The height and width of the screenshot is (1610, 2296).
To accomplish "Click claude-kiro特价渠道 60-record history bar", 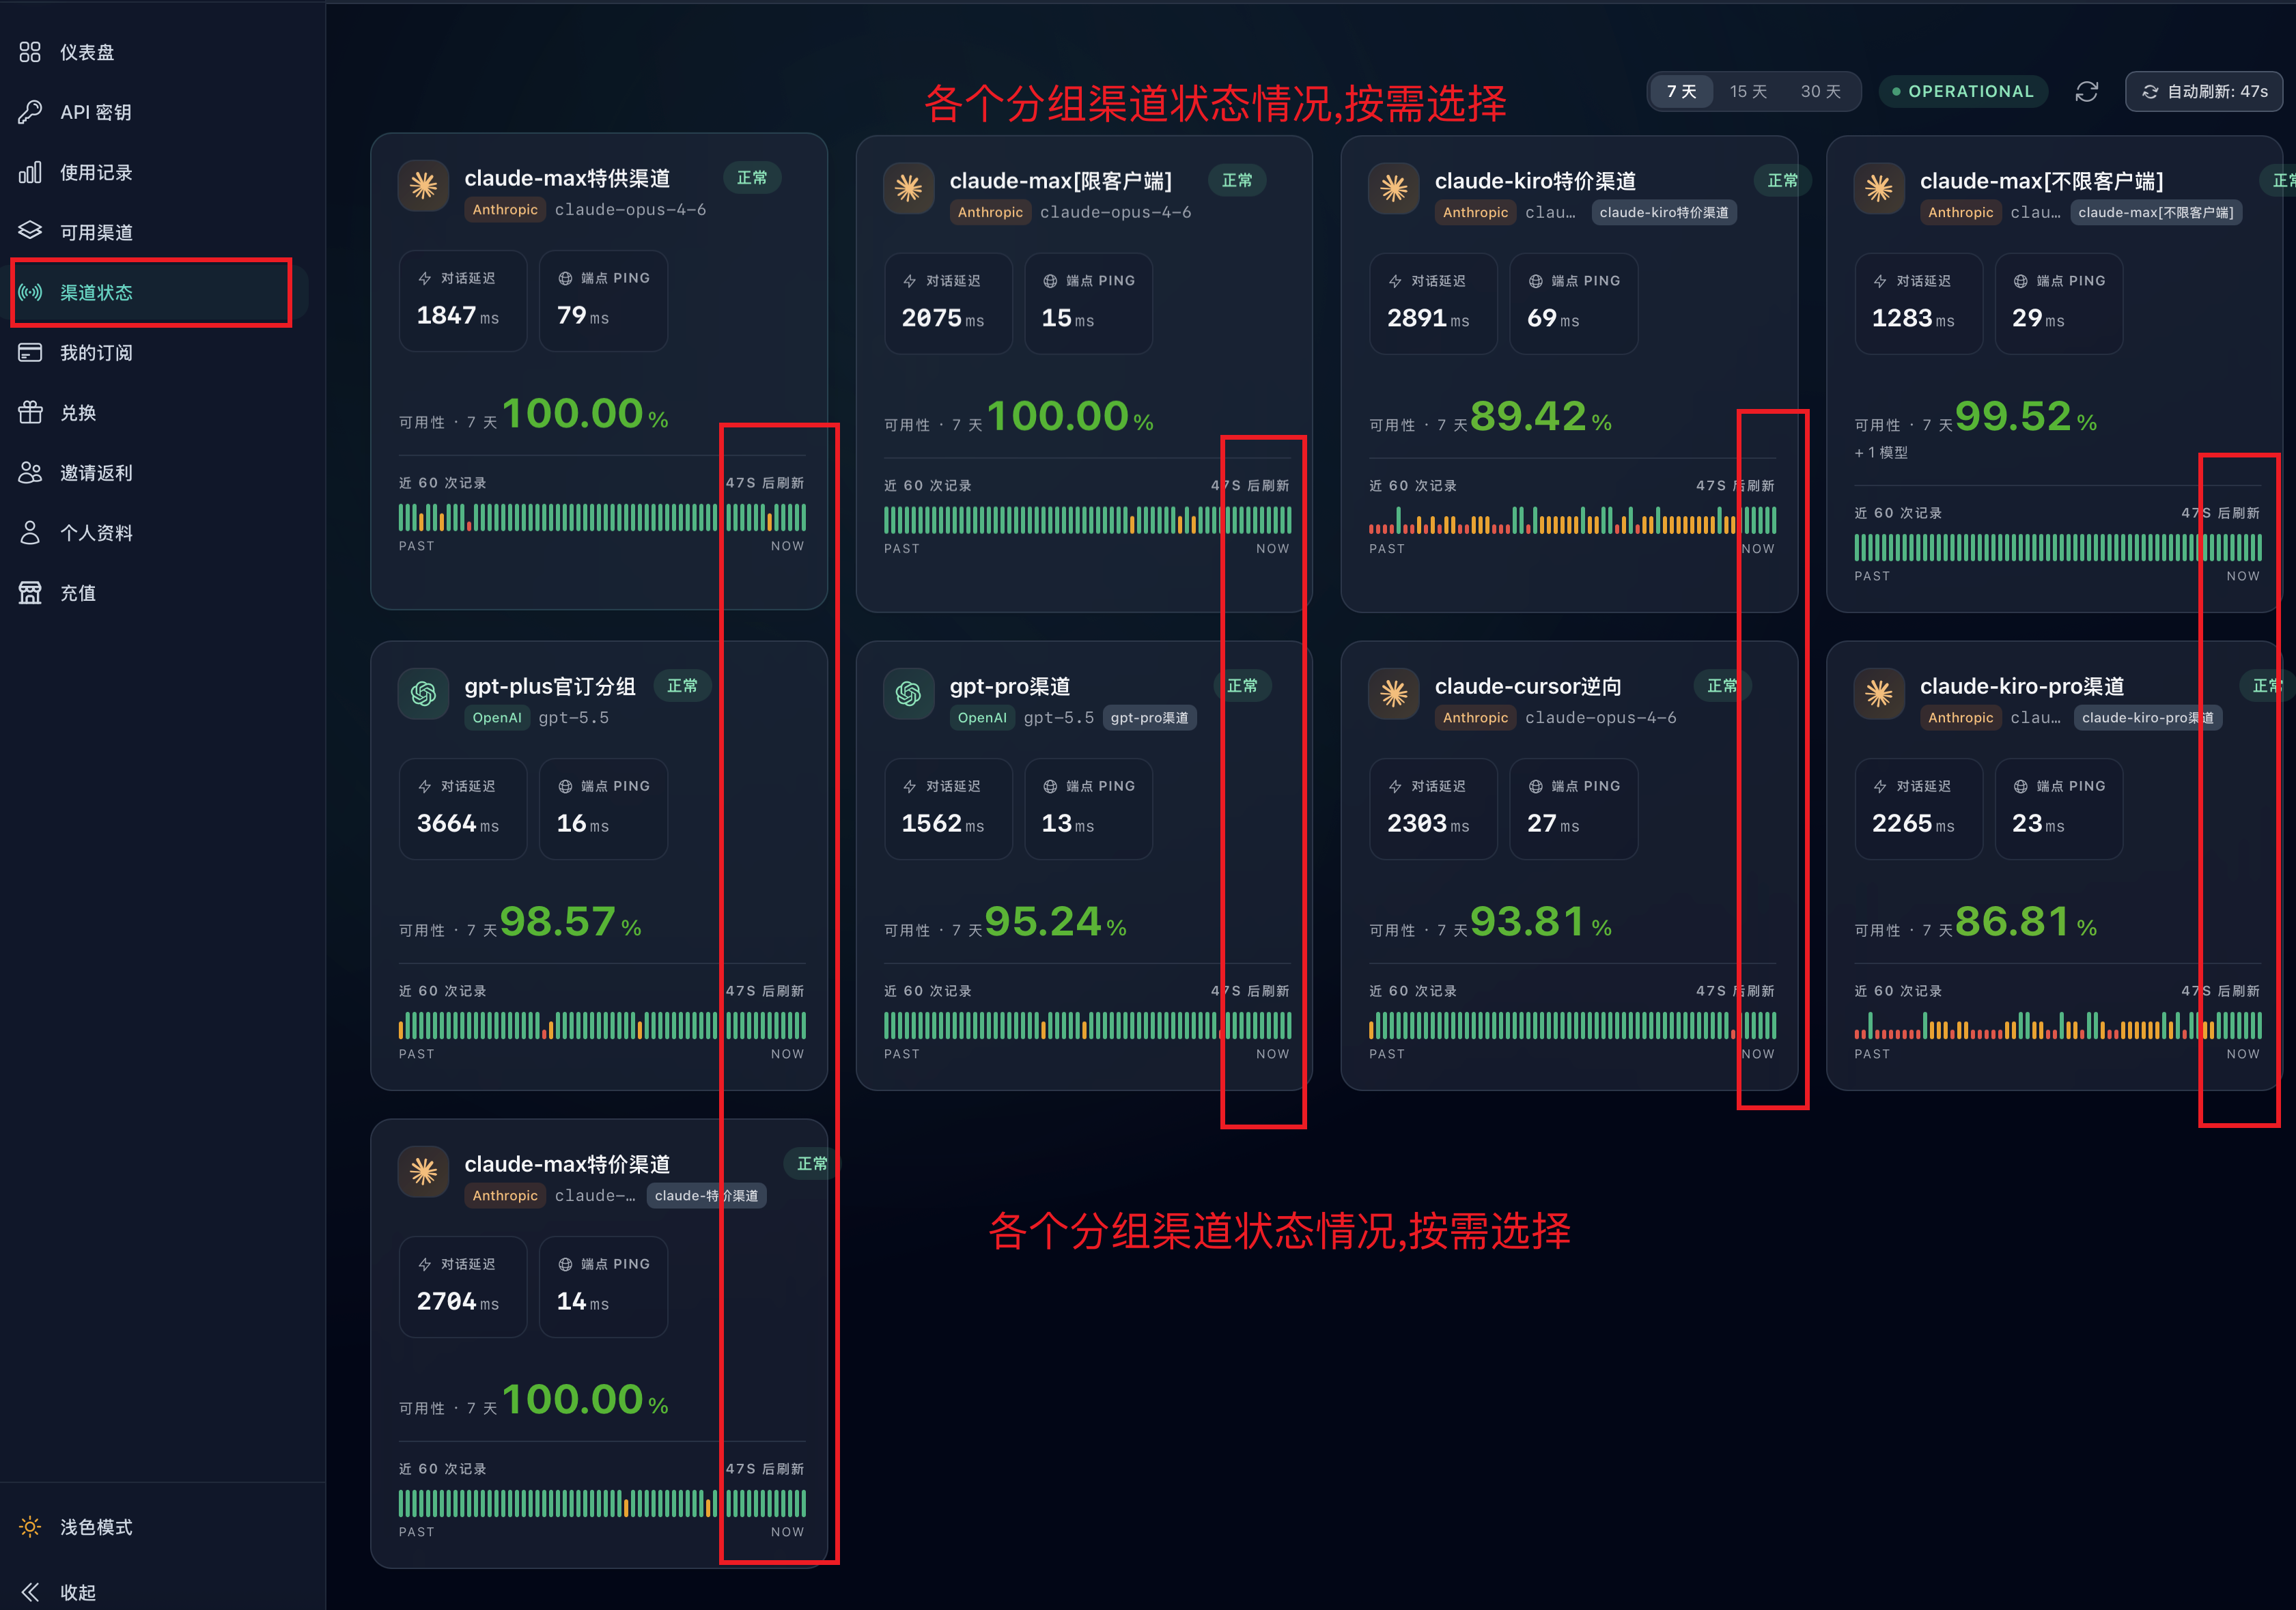I will point(1572,520).
